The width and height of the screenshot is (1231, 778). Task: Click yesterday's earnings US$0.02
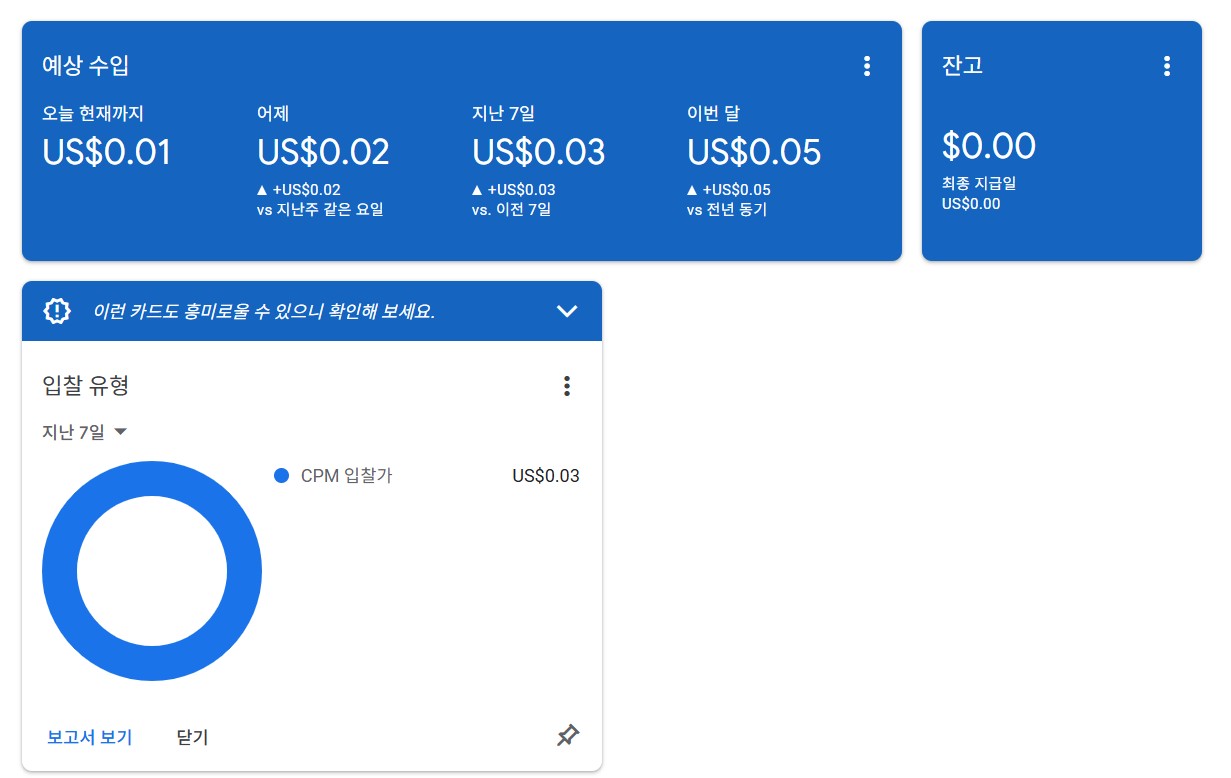coord(323,152)
